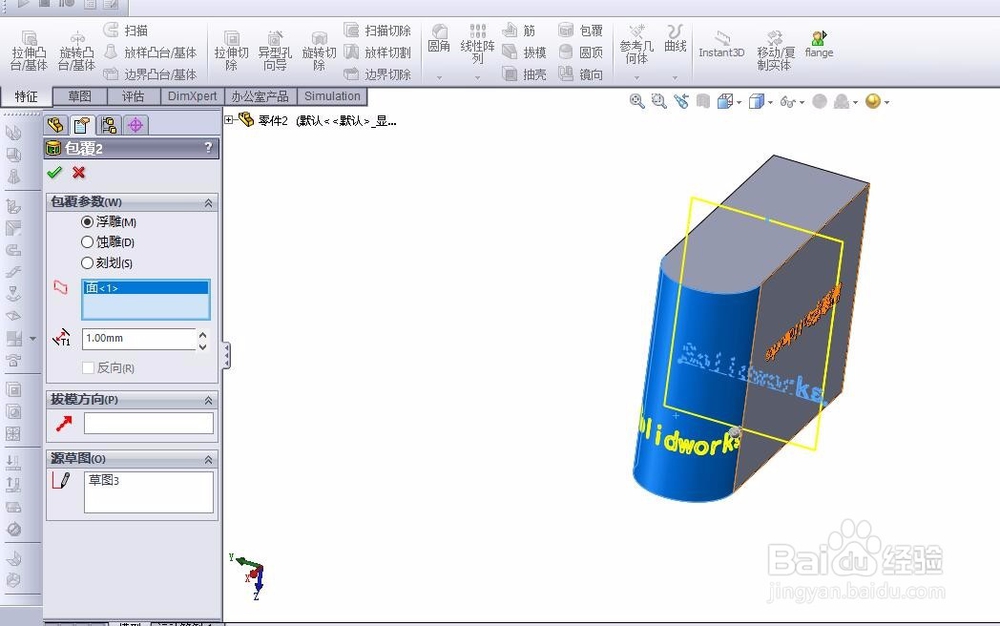
Task: Choose the 扫描 sweep feature
Action: point(126,30)
